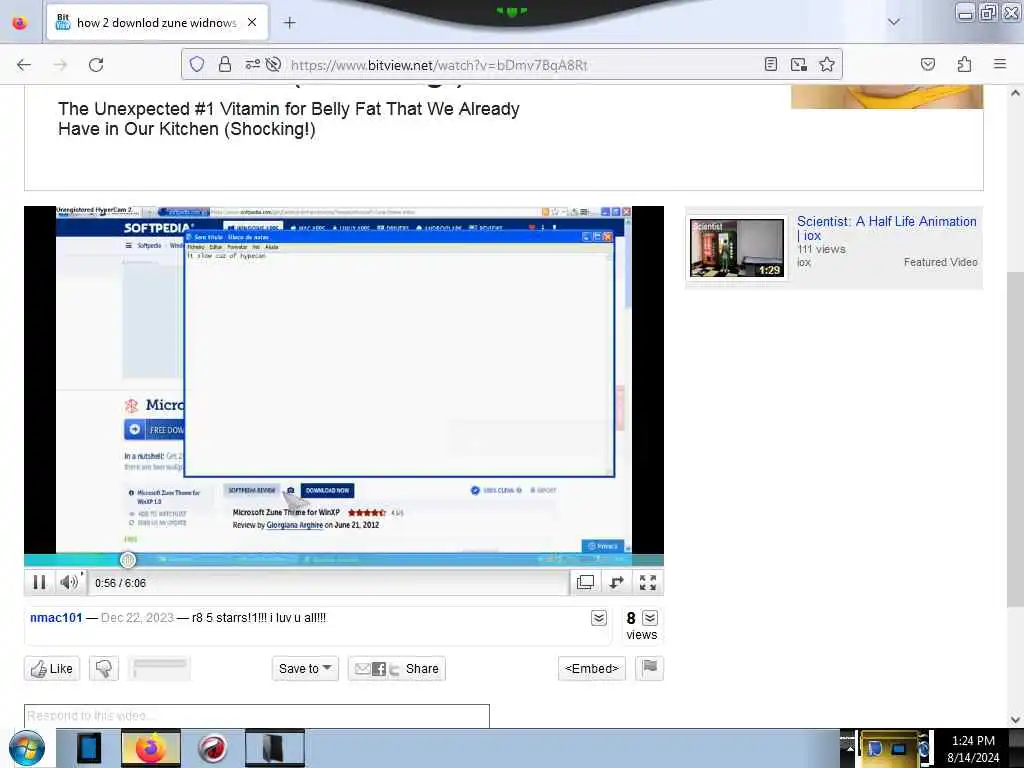This screenshot has width=1024, height=768.
Task: Click the loop arrows icon in the player
Action: [x=616, y=583]
